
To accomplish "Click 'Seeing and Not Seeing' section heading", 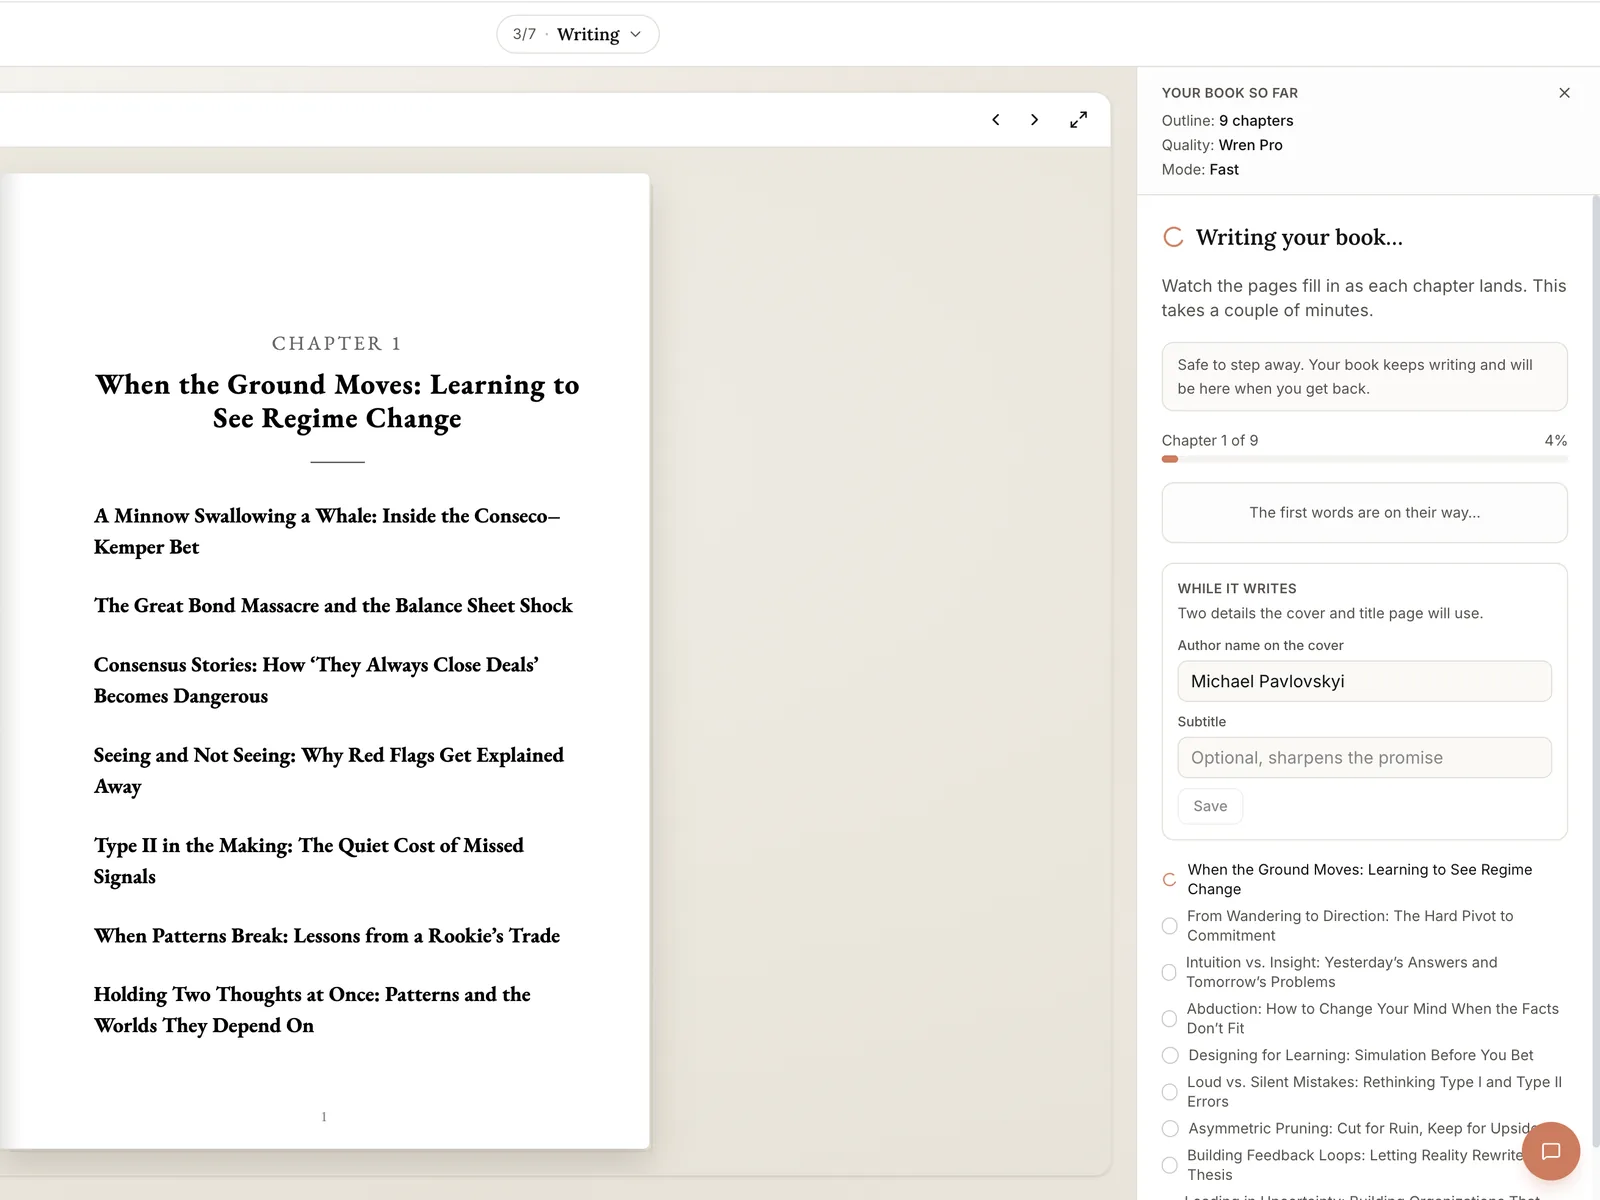I will click(329, 770).
